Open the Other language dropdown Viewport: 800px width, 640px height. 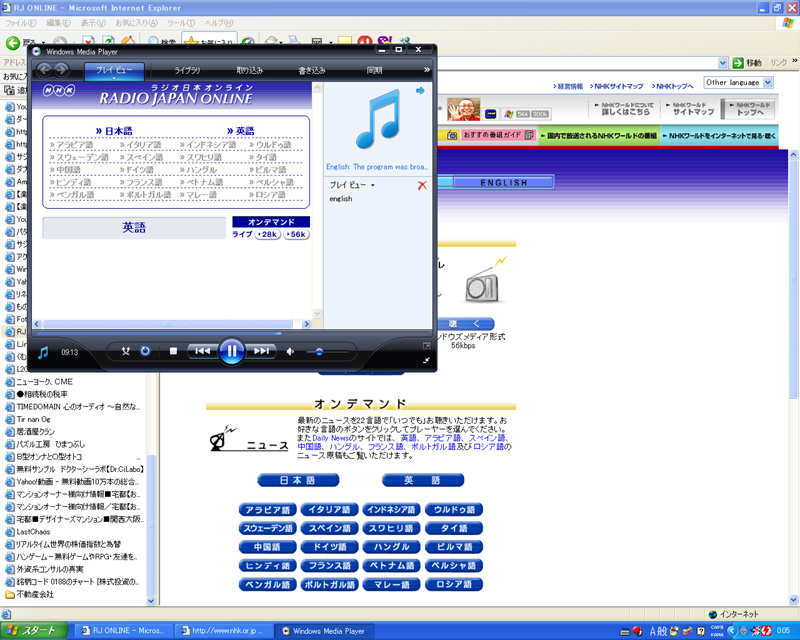coord(739,82)
